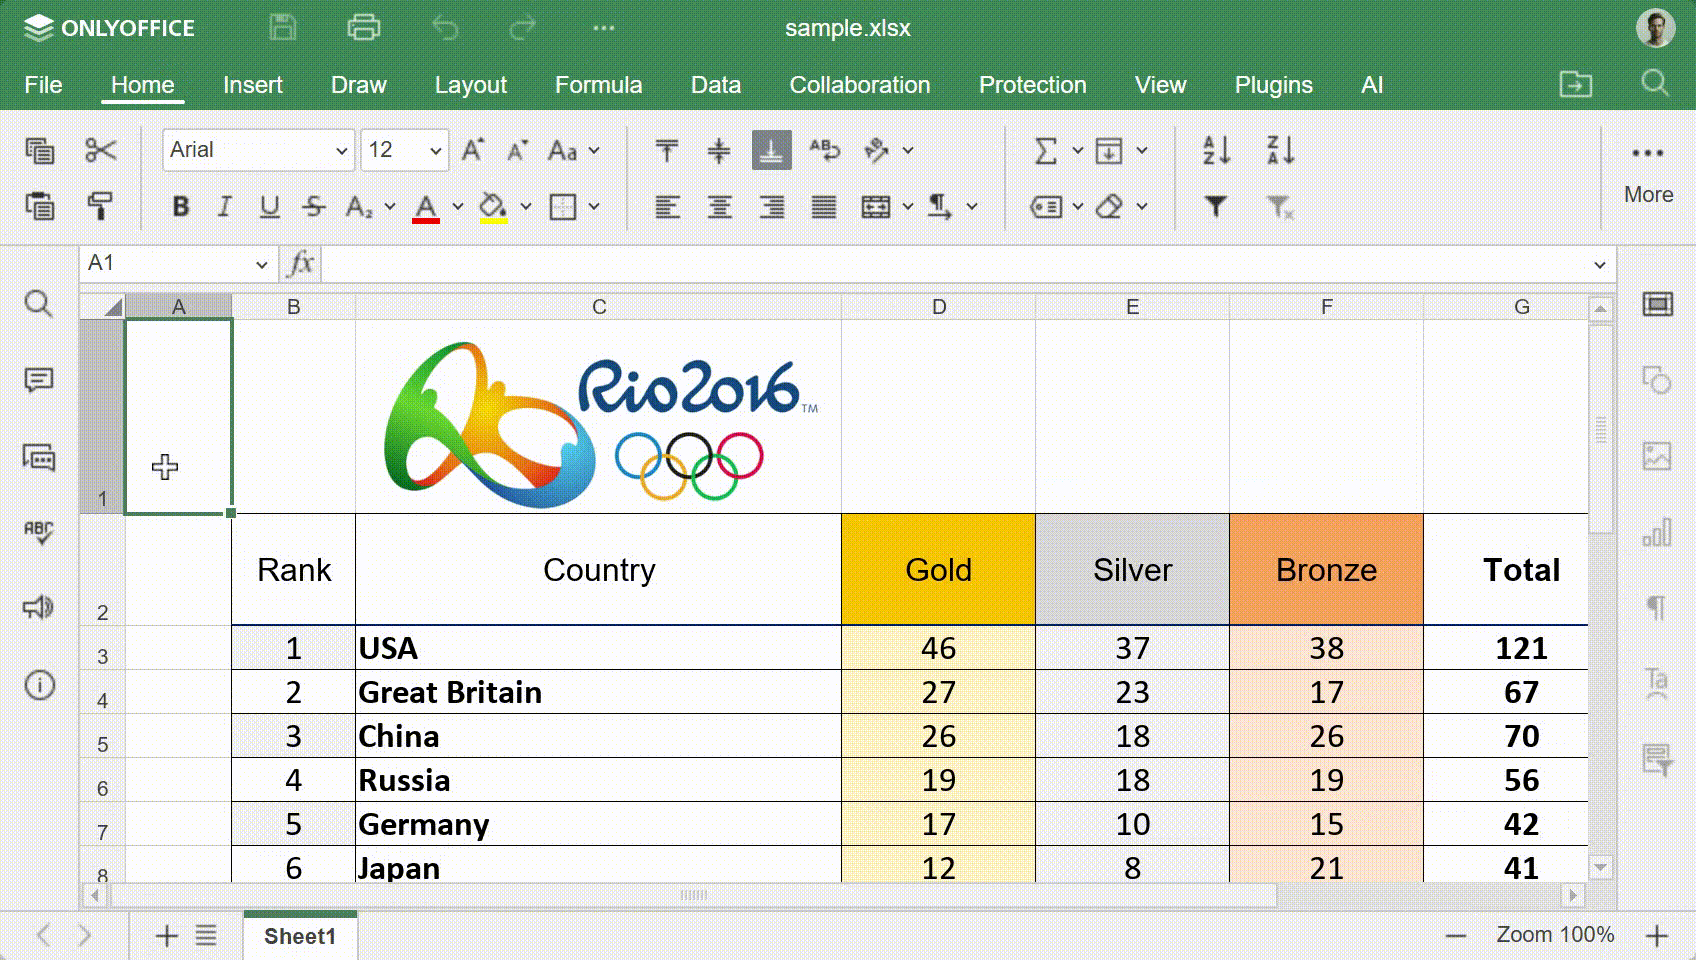This screenshot has width=1696, height=960.
Task: Click the A1 cell name box
Action: click(x=178, y=264)
